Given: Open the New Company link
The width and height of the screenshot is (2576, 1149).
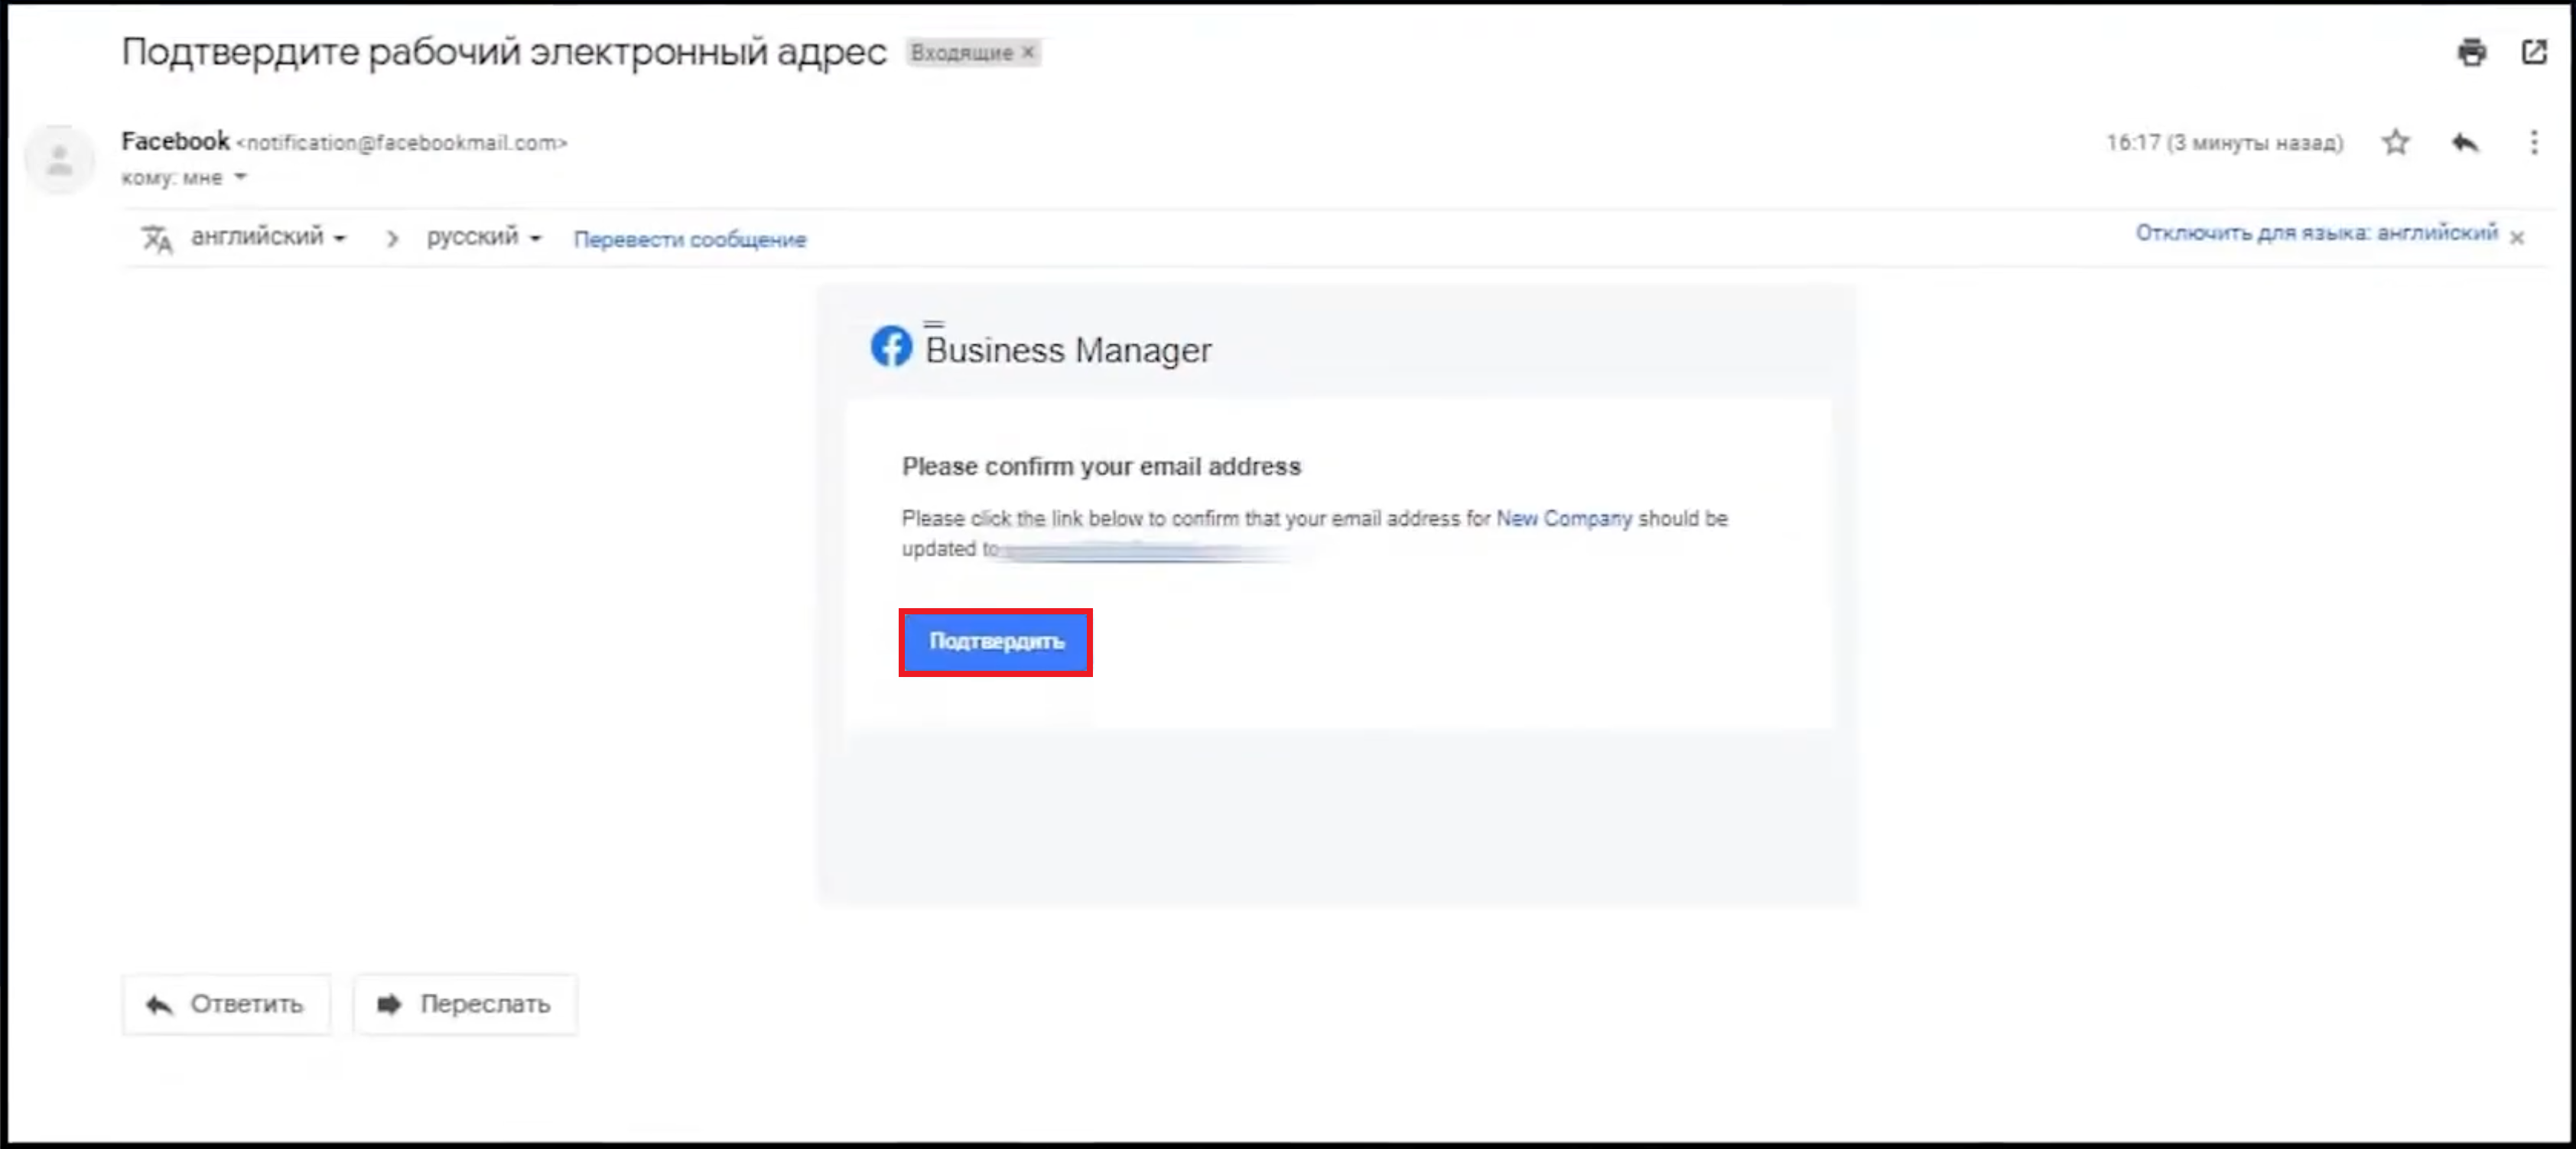Looking at the screenshot, I should pos(1563,518).
